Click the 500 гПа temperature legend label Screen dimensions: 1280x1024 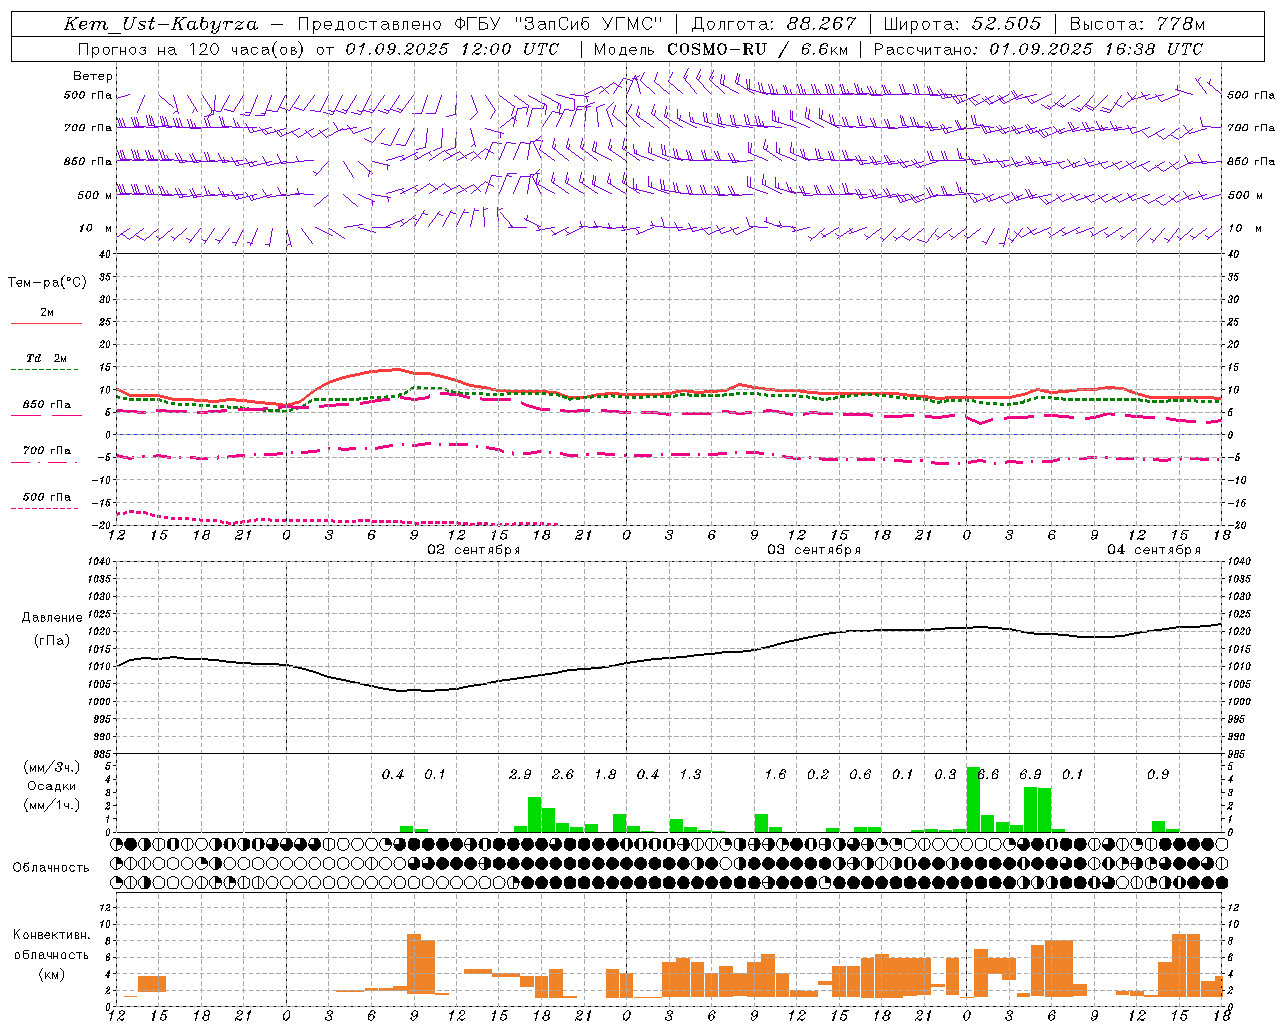46,497
